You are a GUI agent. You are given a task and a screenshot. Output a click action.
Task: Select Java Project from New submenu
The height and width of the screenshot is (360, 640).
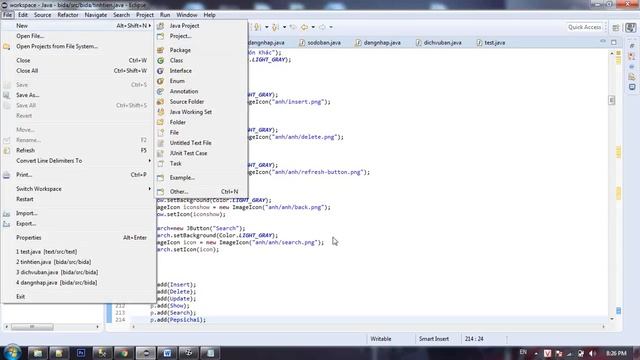(184, 25)
